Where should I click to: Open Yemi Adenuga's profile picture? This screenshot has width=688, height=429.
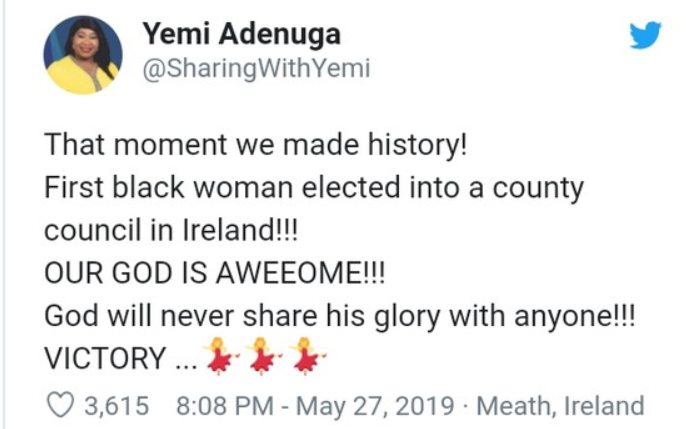[x=83, y=54]
